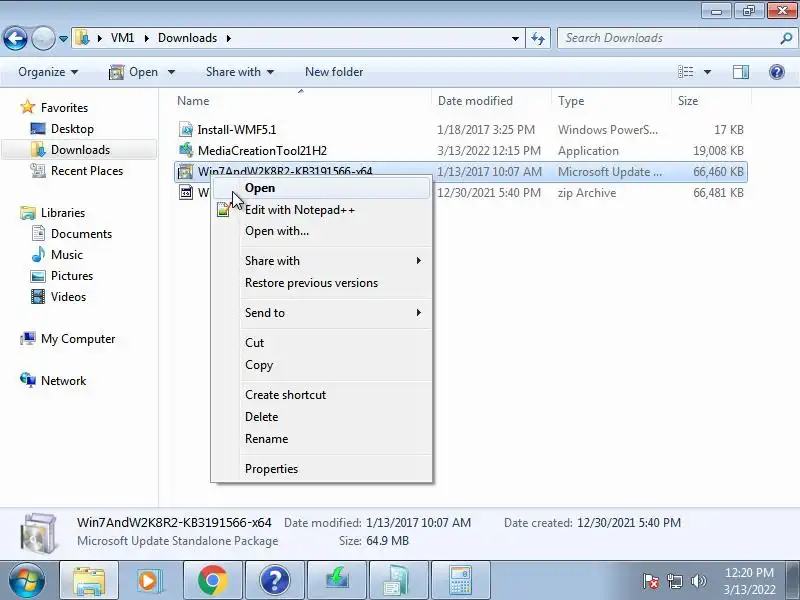The height and width of the screenshot is (600, 800).
Task: Open the Share with toolbar dropdown
Action: [240, 72]
